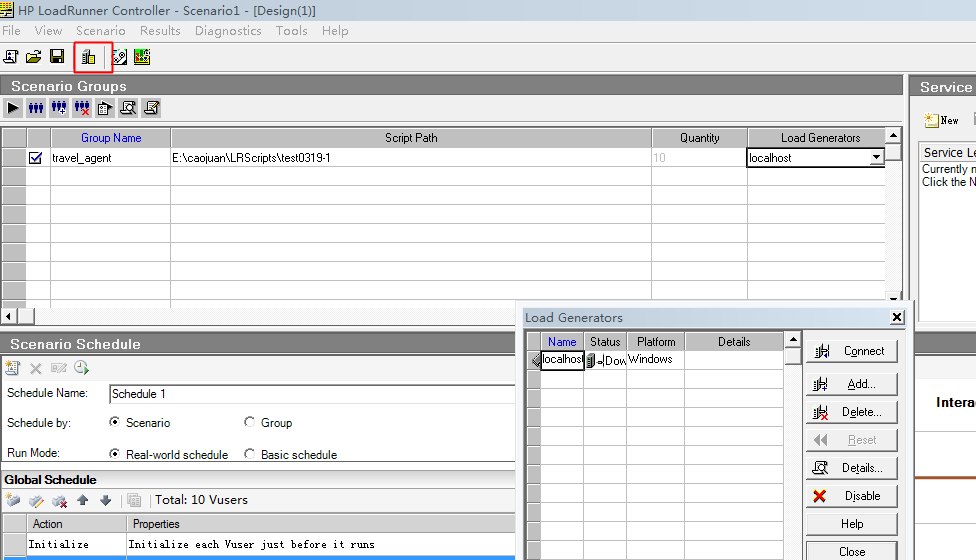Image resolution: width=976 pixels, height=560 pixels.
Task: Open the Virtual Users icon in Scenario Groups
Action: (x=36, y=108)
